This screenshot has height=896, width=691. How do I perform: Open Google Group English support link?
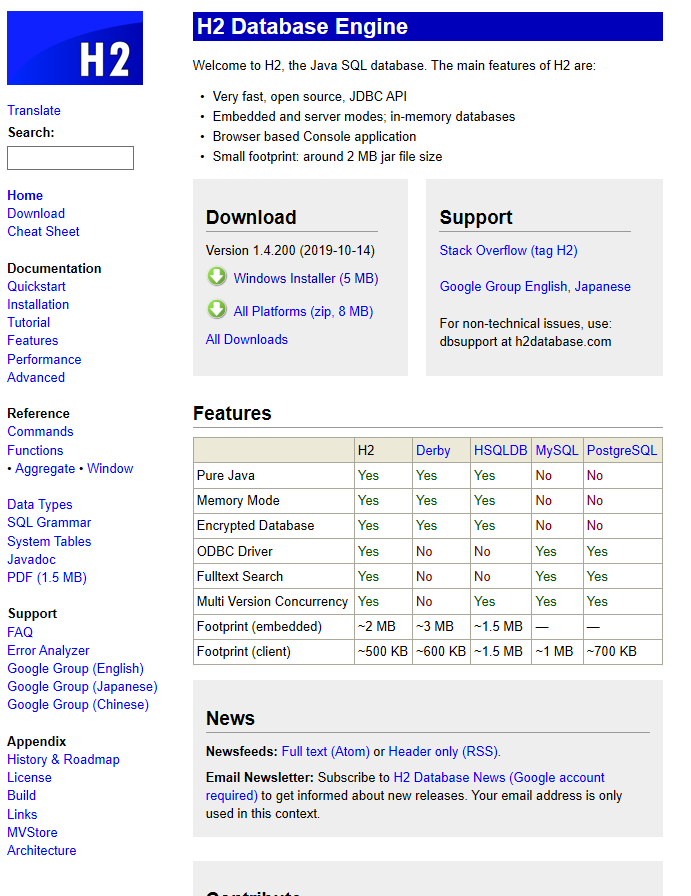[504, 286]
